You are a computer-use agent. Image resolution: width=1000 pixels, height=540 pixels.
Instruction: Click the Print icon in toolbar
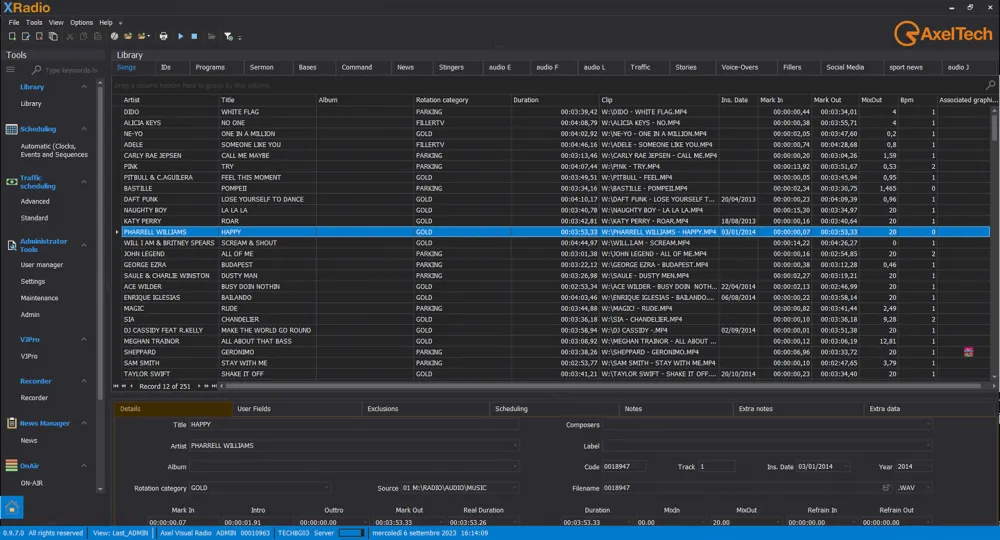164,36
